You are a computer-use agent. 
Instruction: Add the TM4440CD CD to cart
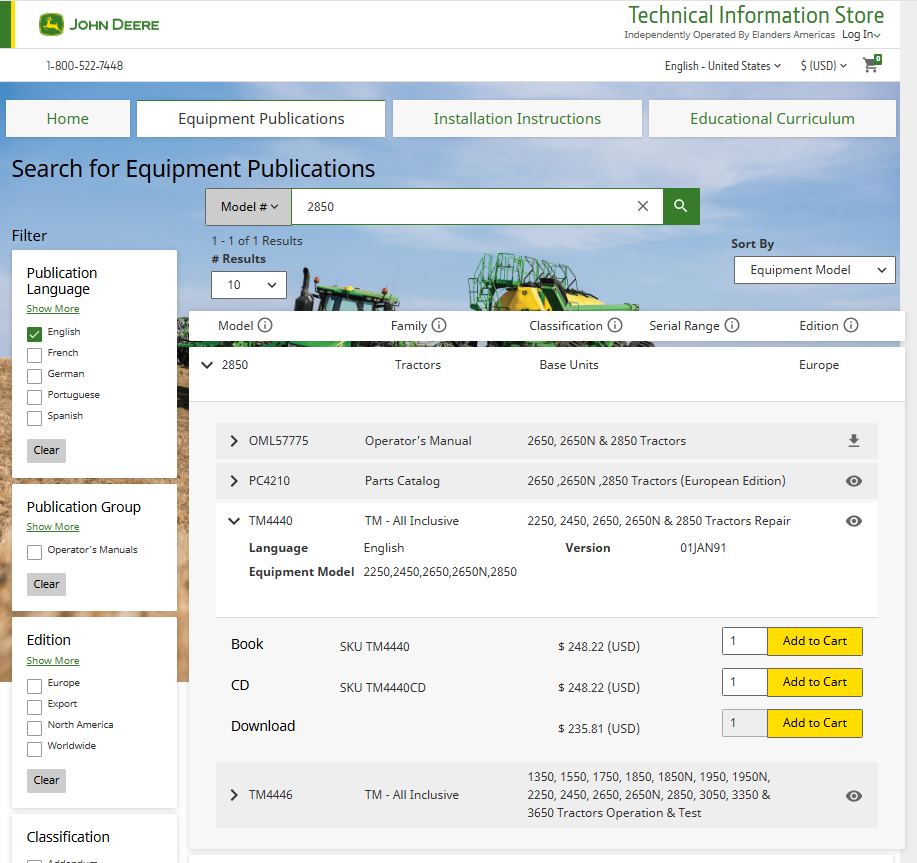click(x=815, y=682)
